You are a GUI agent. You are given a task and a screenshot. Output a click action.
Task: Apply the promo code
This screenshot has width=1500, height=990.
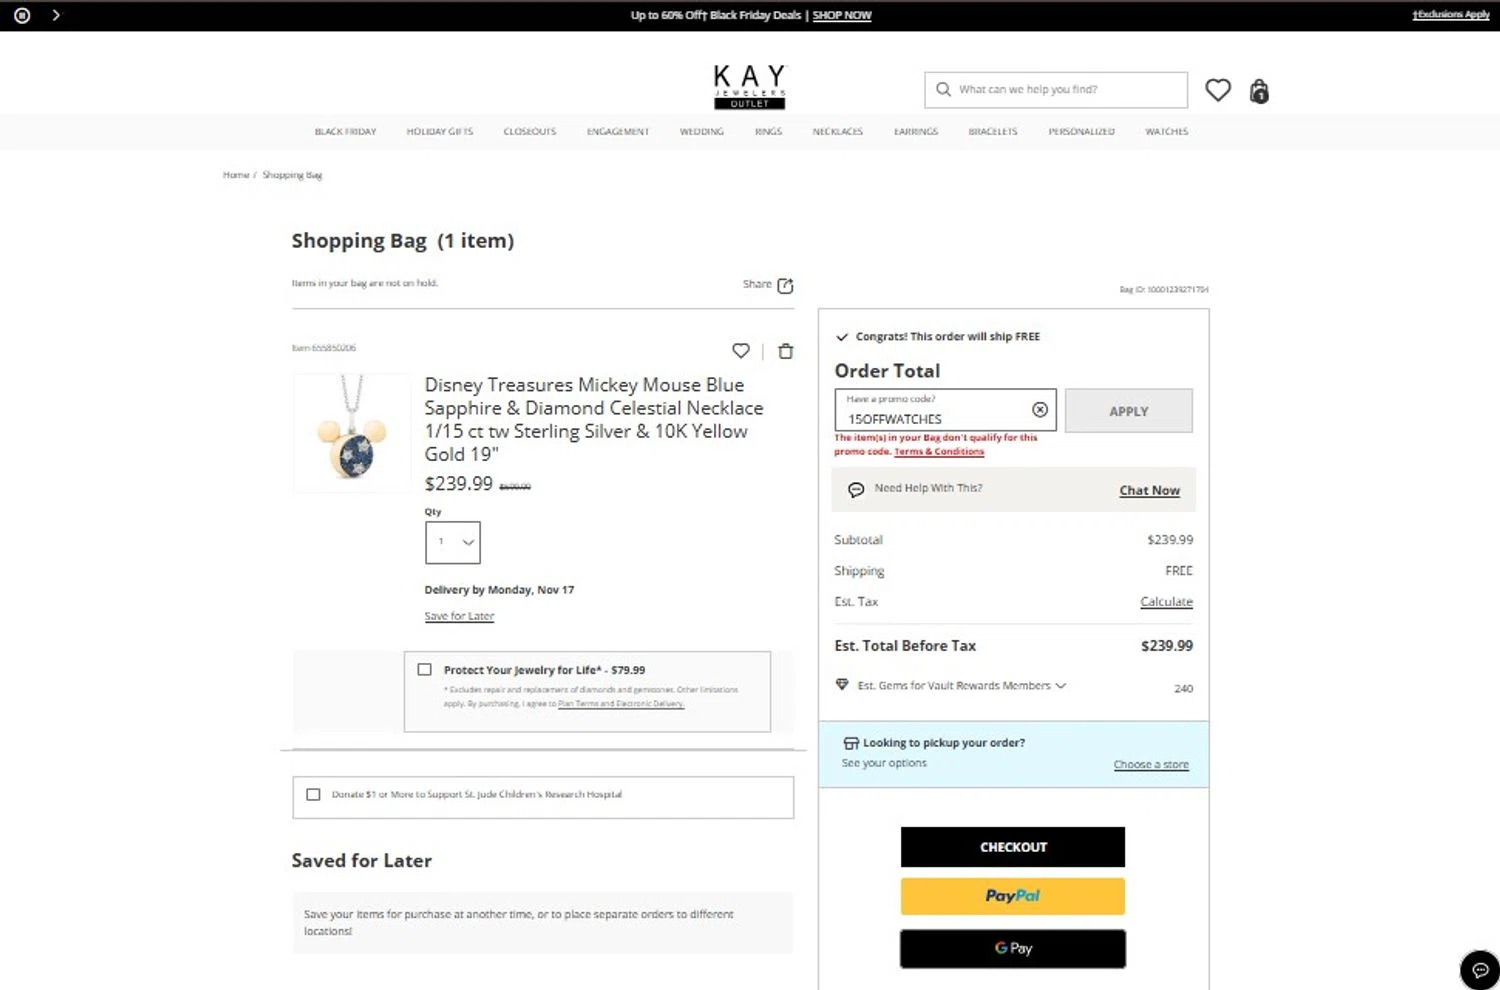(1129, 411)
